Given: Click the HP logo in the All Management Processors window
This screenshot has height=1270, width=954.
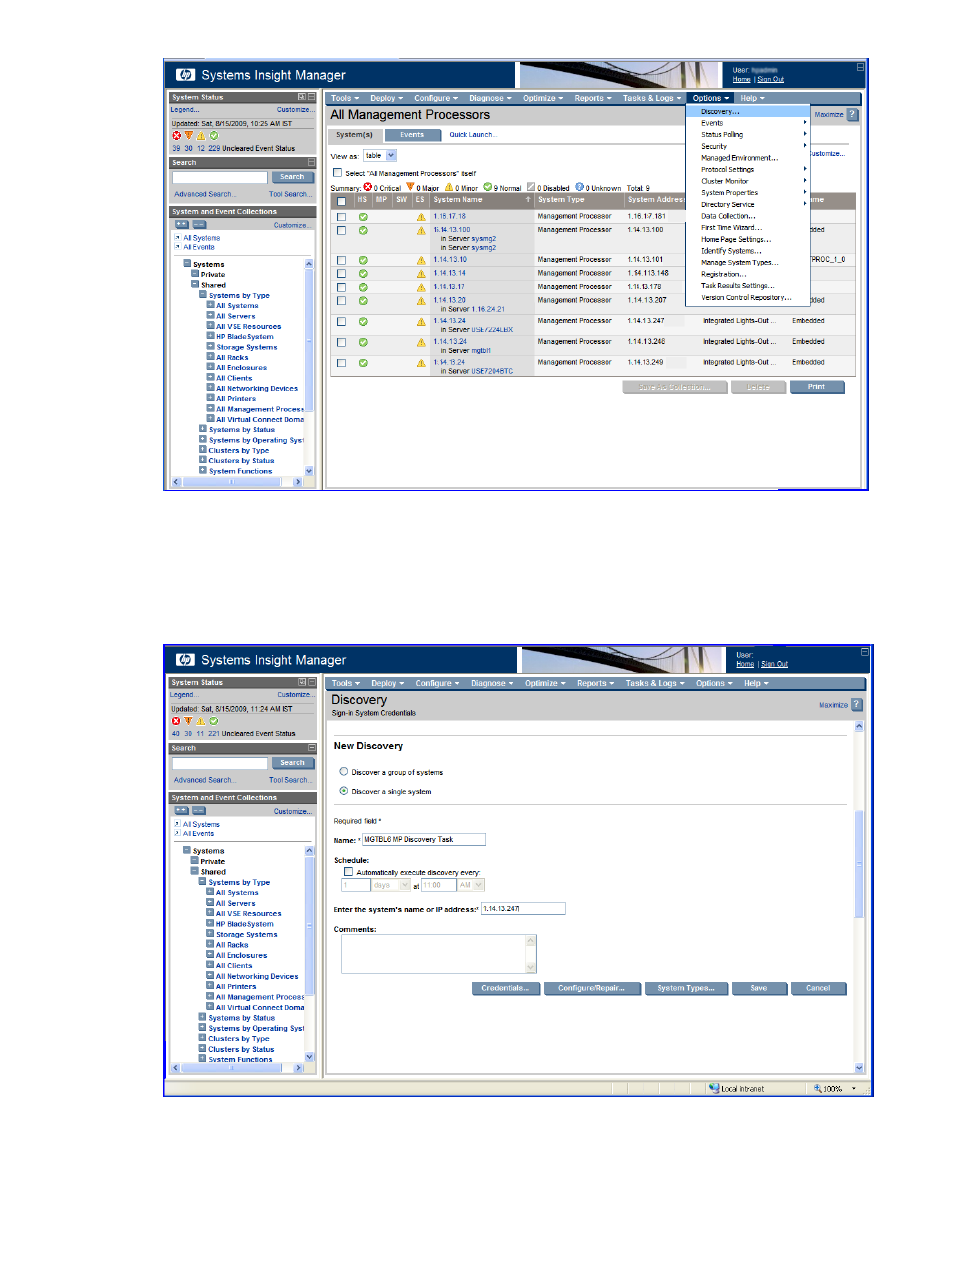Looking at the screenshot, I should click(185, 75).
